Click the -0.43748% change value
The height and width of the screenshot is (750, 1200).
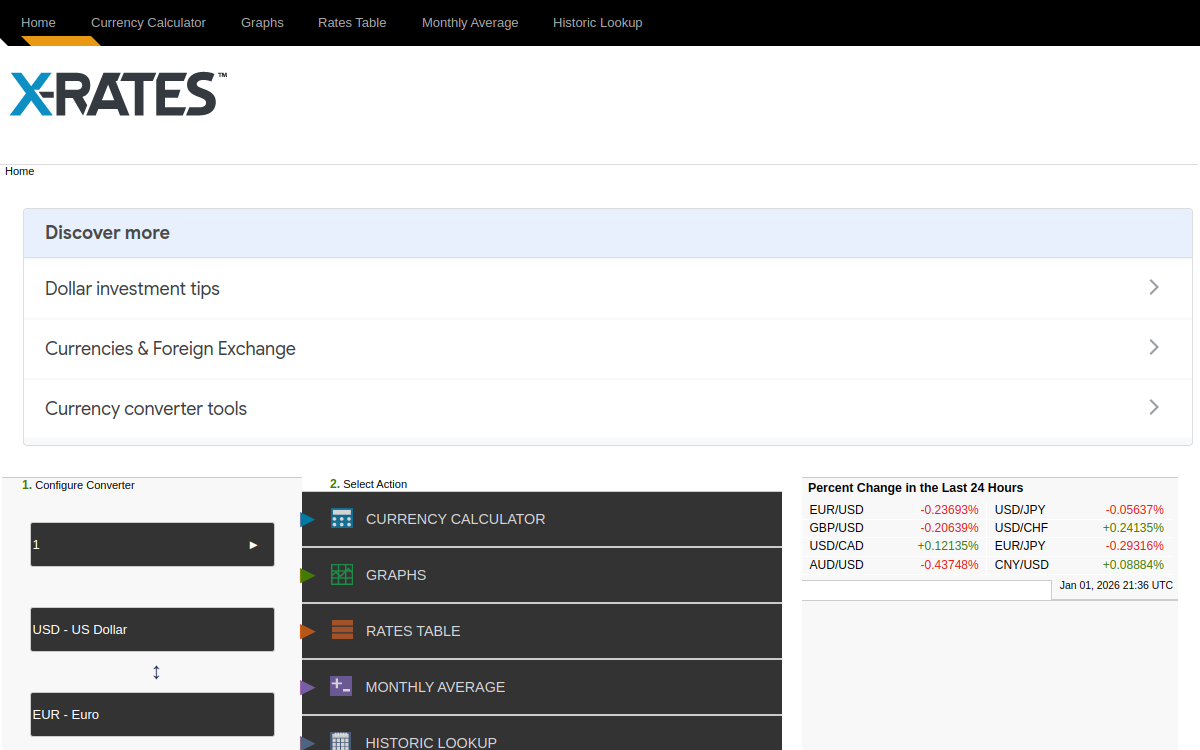949,565
